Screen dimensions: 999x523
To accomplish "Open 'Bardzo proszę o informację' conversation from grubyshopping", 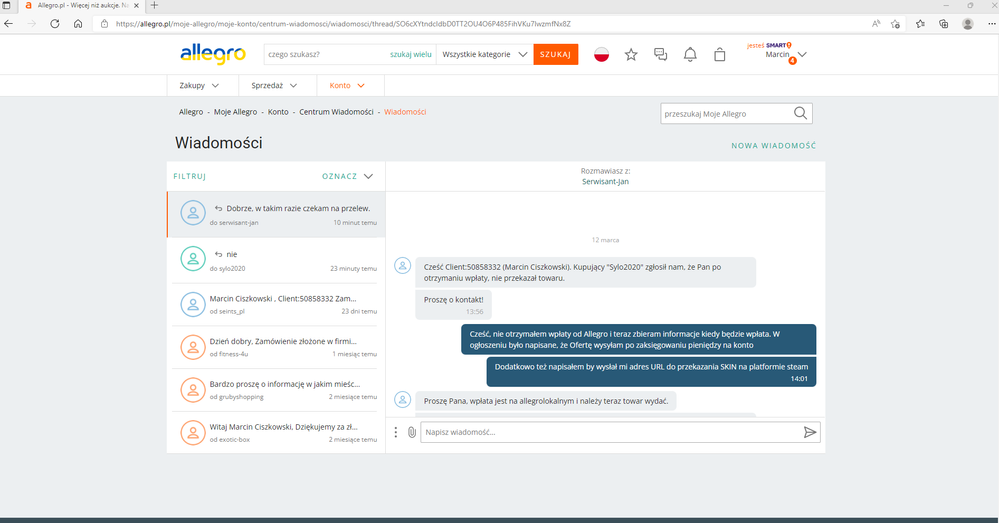I will (276, 390).
